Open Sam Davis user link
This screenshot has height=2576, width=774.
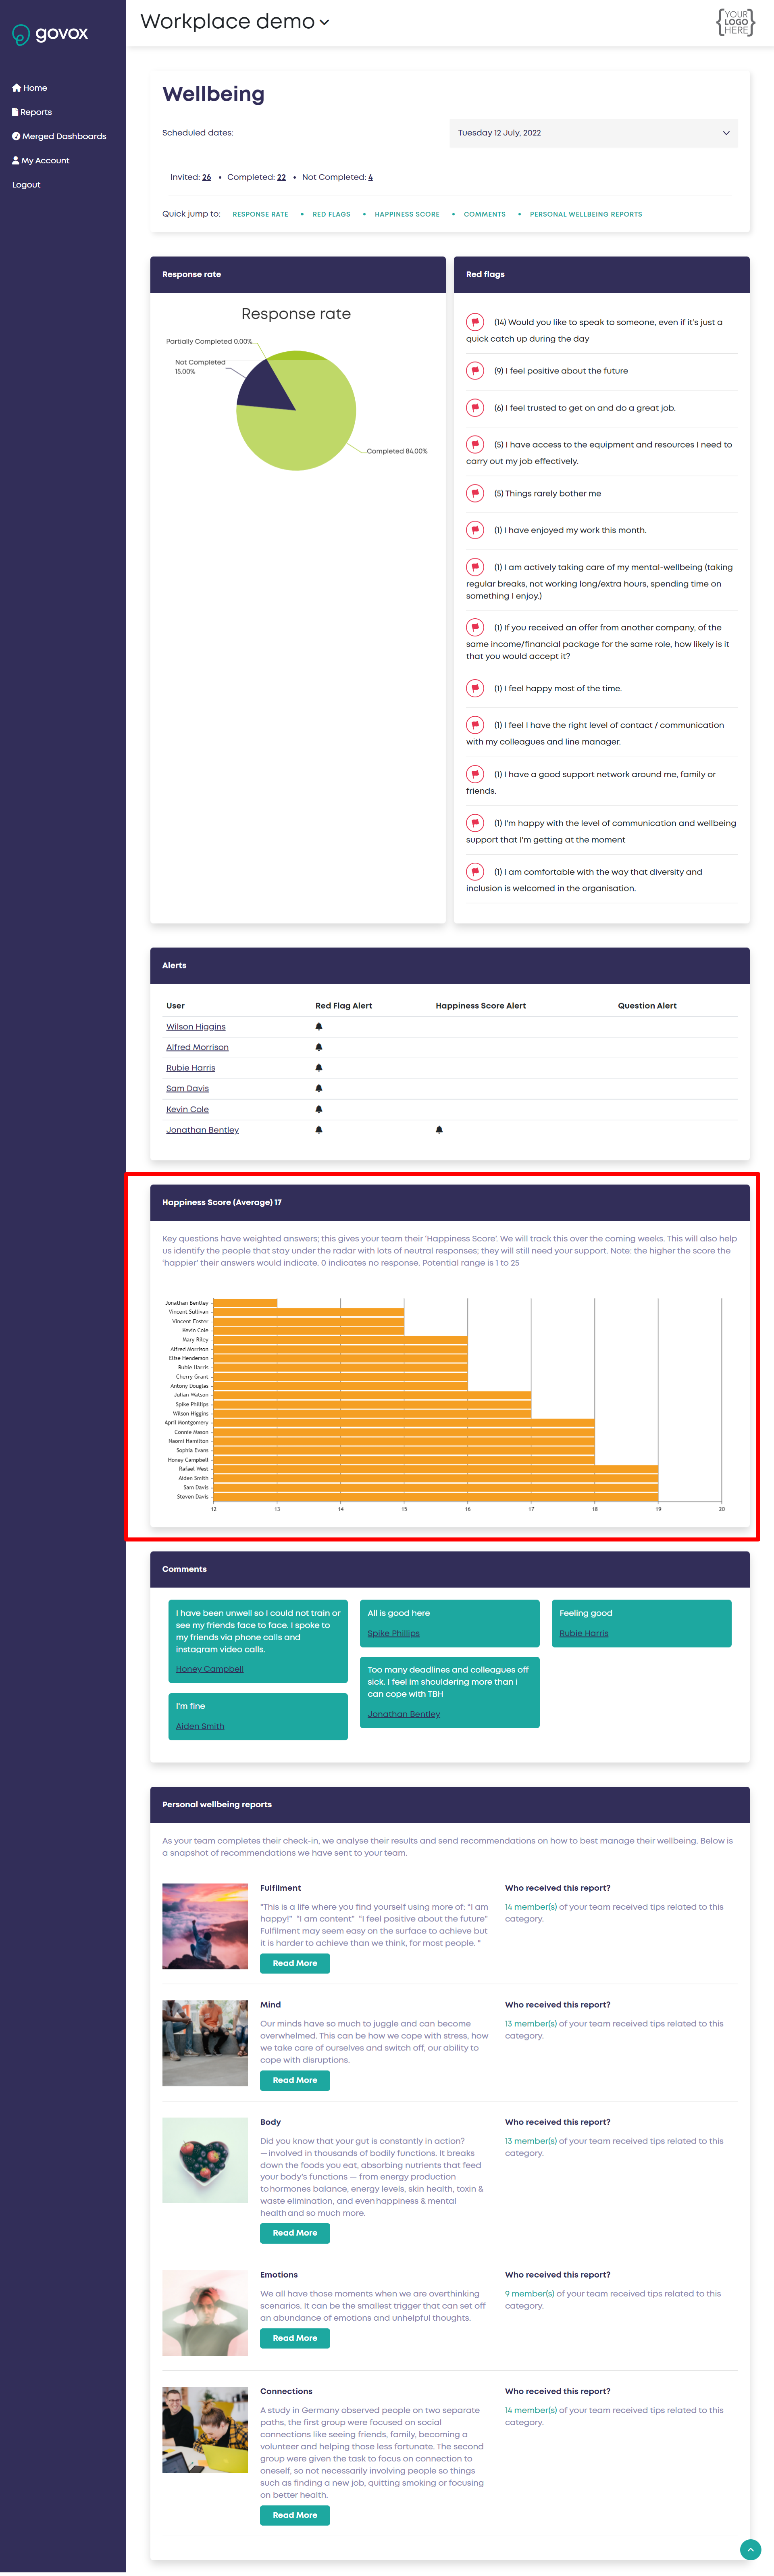(x=187, y=1088)
